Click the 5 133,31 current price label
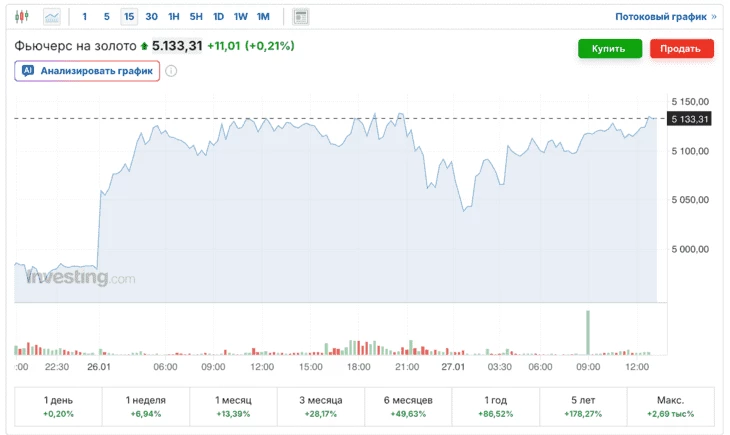 [691, 119]
